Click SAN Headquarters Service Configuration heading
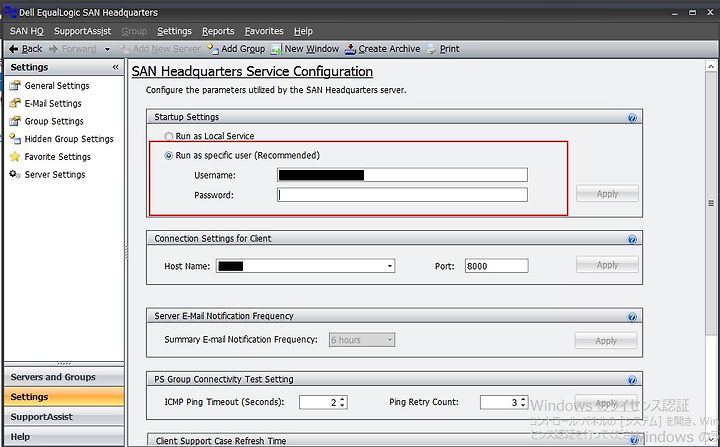 click(252, 72)
